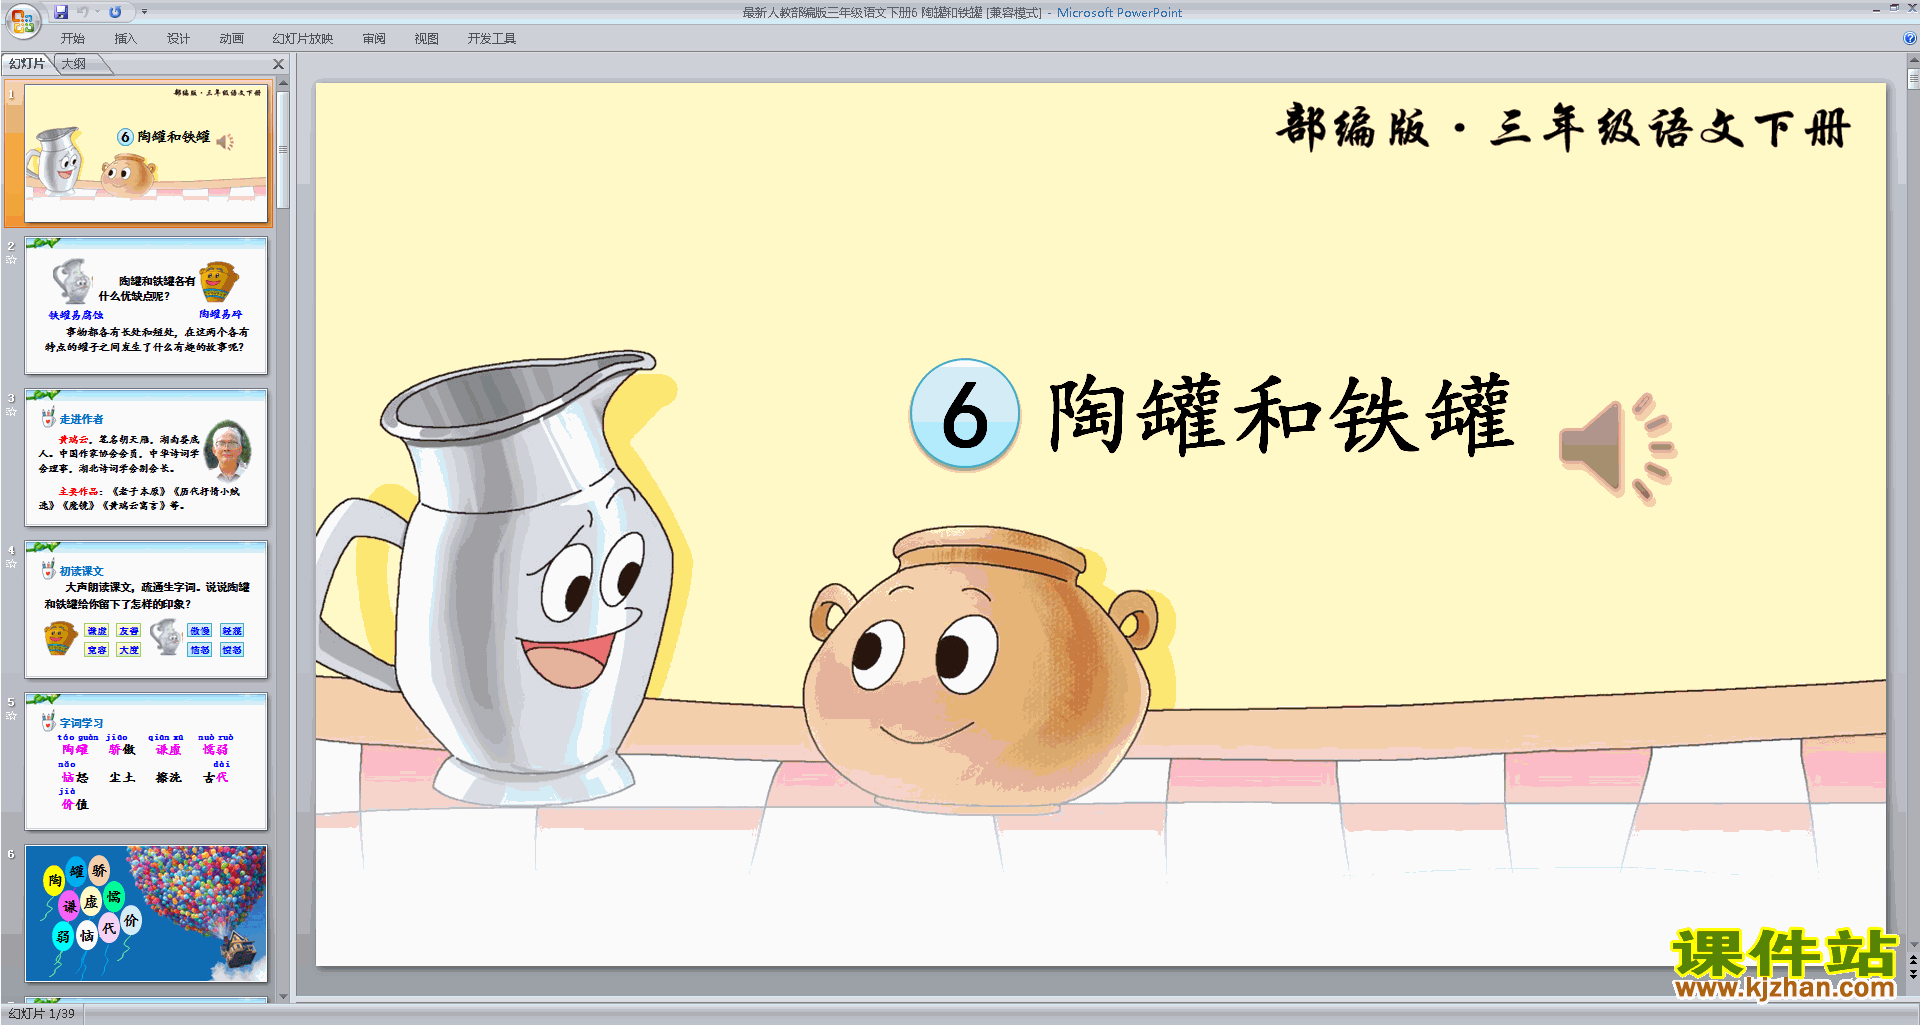Open the 动画 ribbon tab
Viewport: 1920px width, 1025px height.
232,39
